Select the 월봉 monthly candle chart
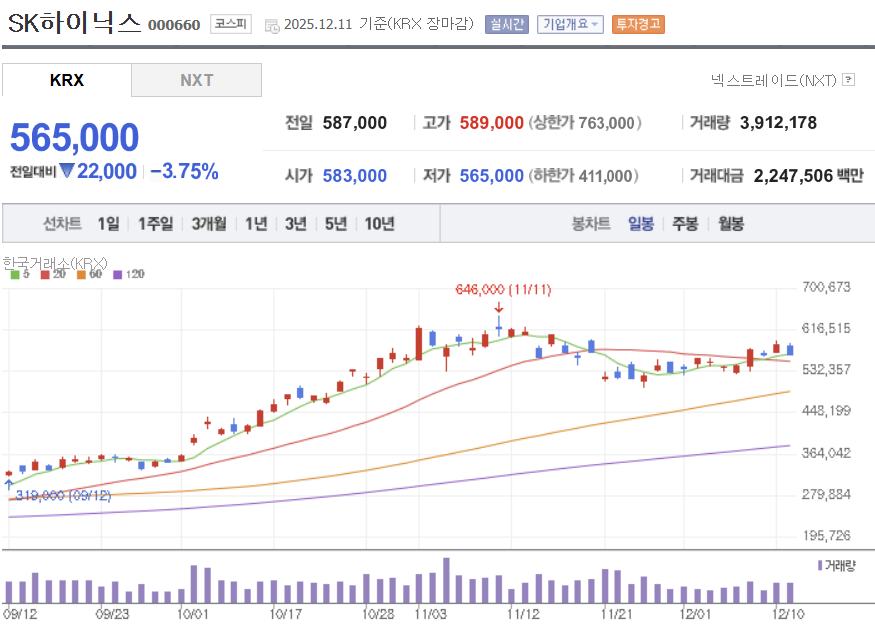The image size is (875, 631). pyautogui.click(x=731, y=224)
